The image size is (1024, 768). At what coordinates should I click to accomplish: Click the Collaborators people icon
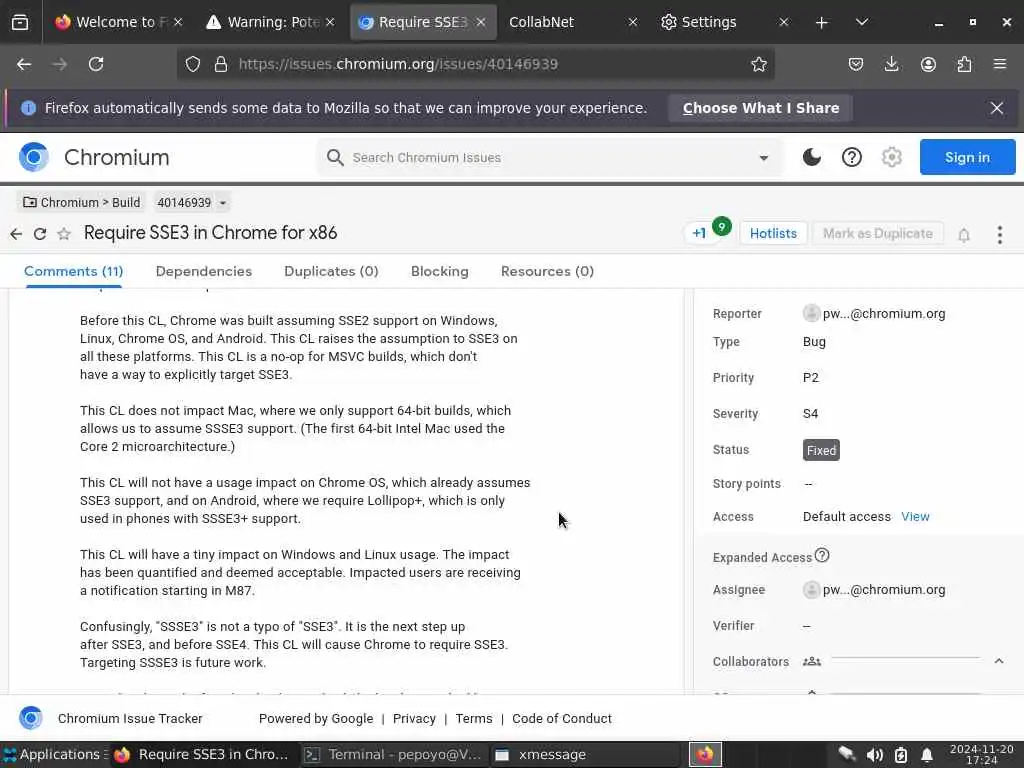tap(812, 662)
